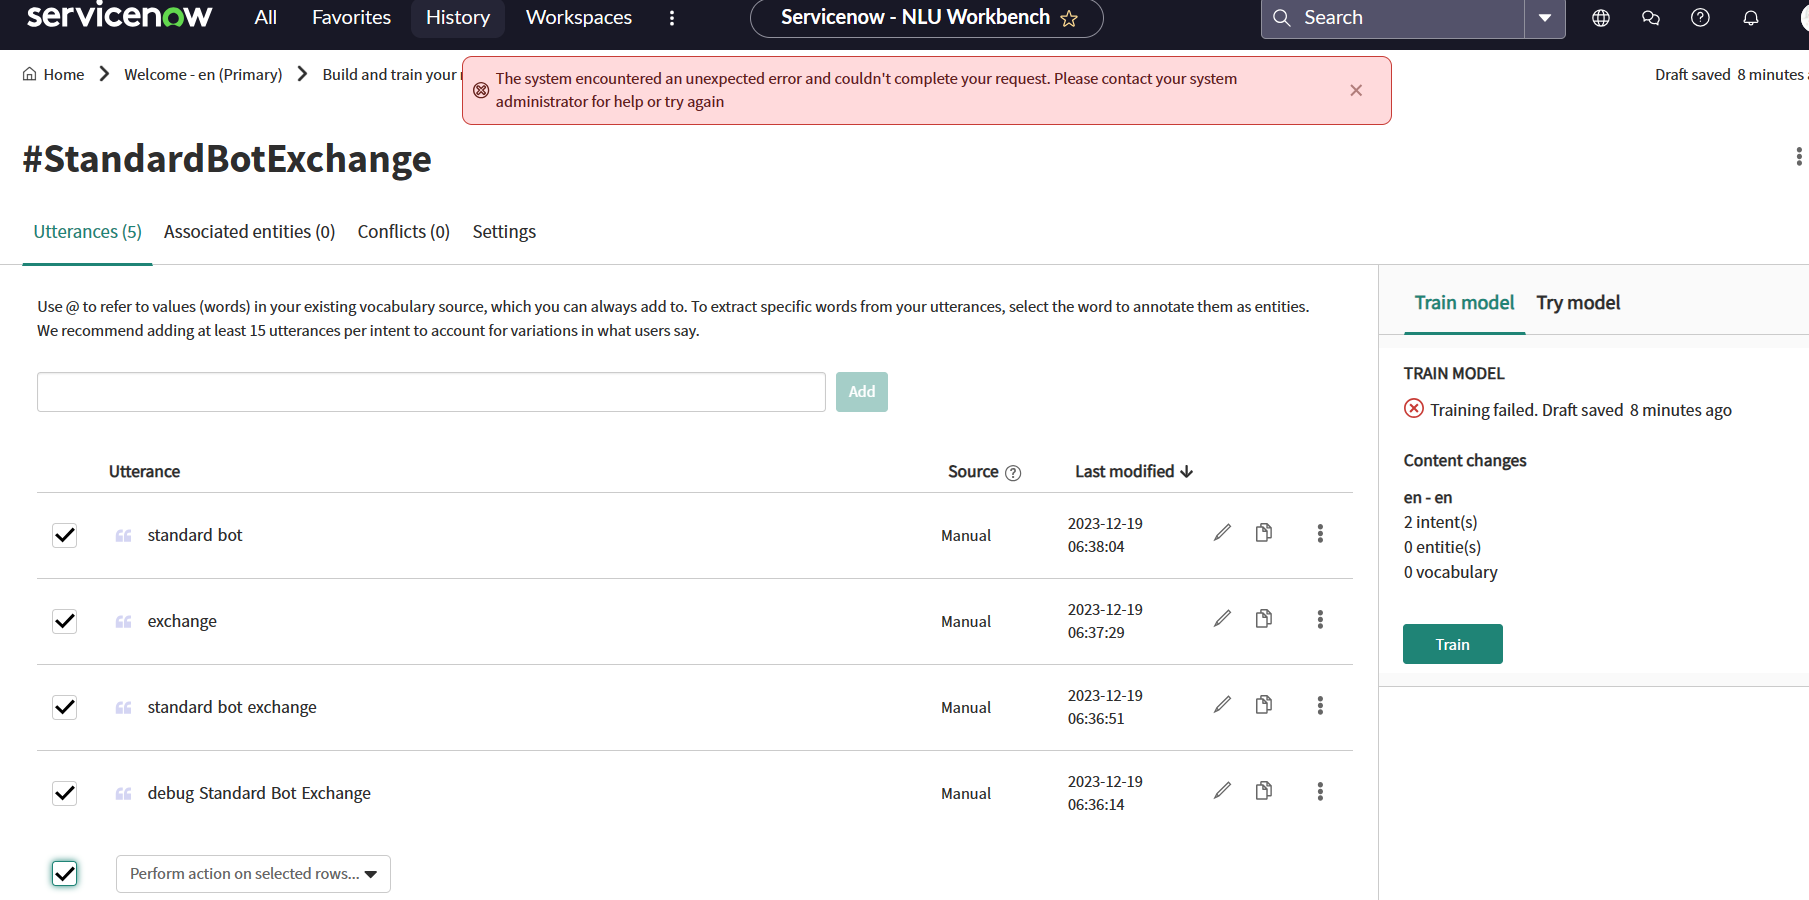
Task: Uncheck the "exchange" utterance checkbox
Action: coord(64,621)
